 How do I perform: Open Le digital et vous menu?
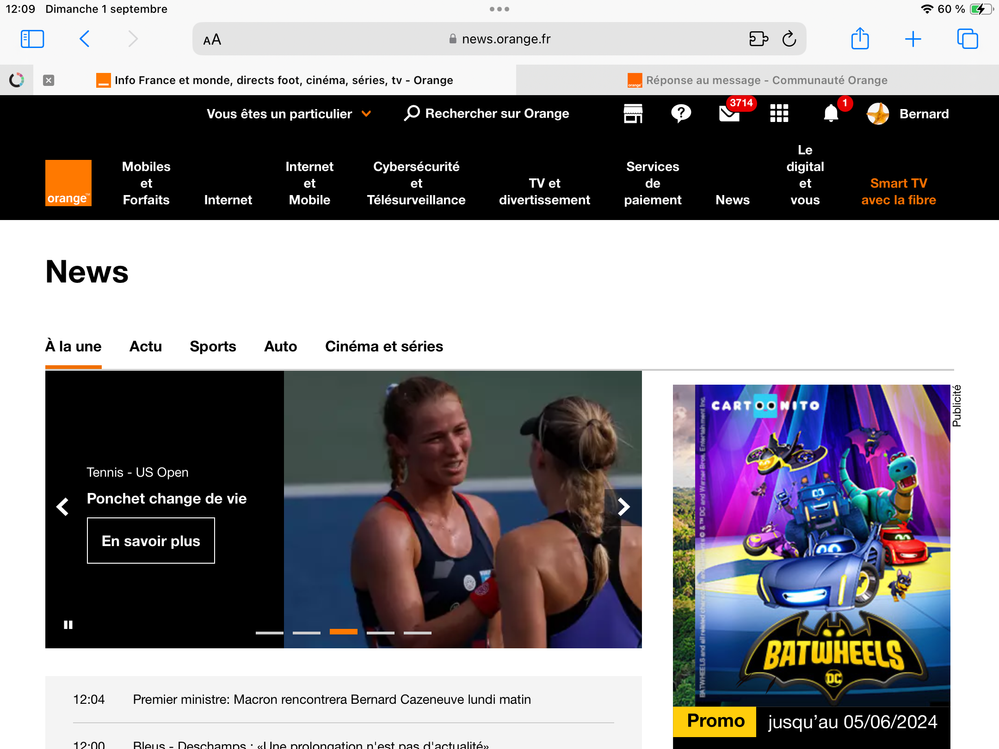[x=805, y=175]
